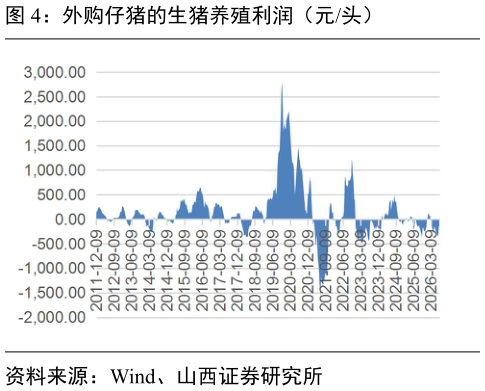Click the 2019-06-09 date label

(x=273, y=270)
